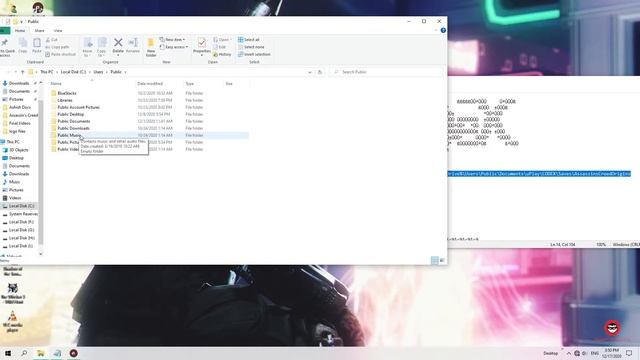640x360 pixels.
Task: Open the Copy to dropdown
Action: click(x=102, y=47)
